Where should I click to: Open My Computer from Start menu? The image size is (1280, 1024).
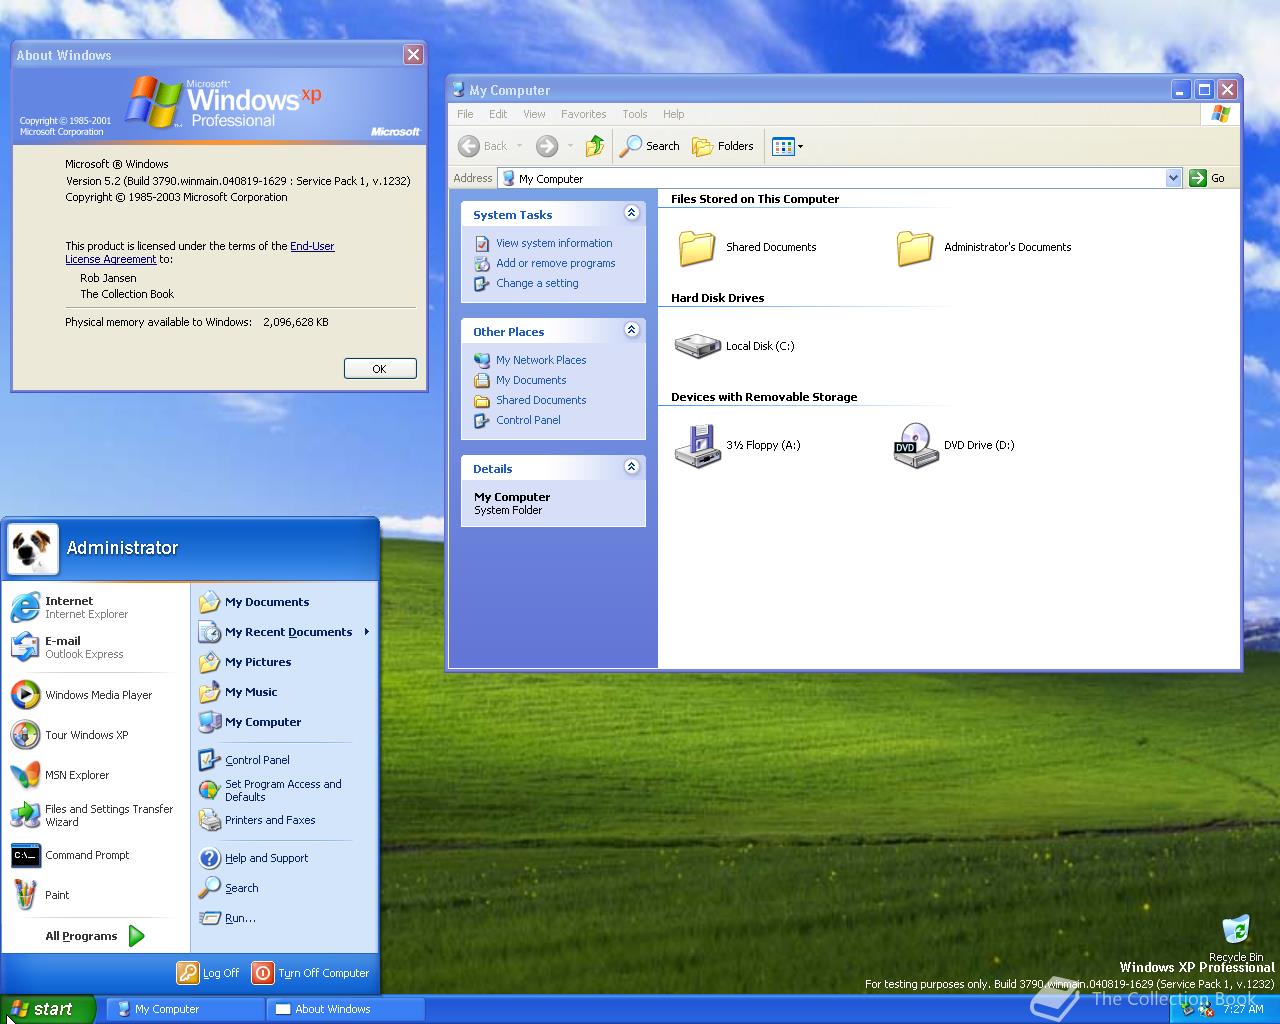(284, 722)
